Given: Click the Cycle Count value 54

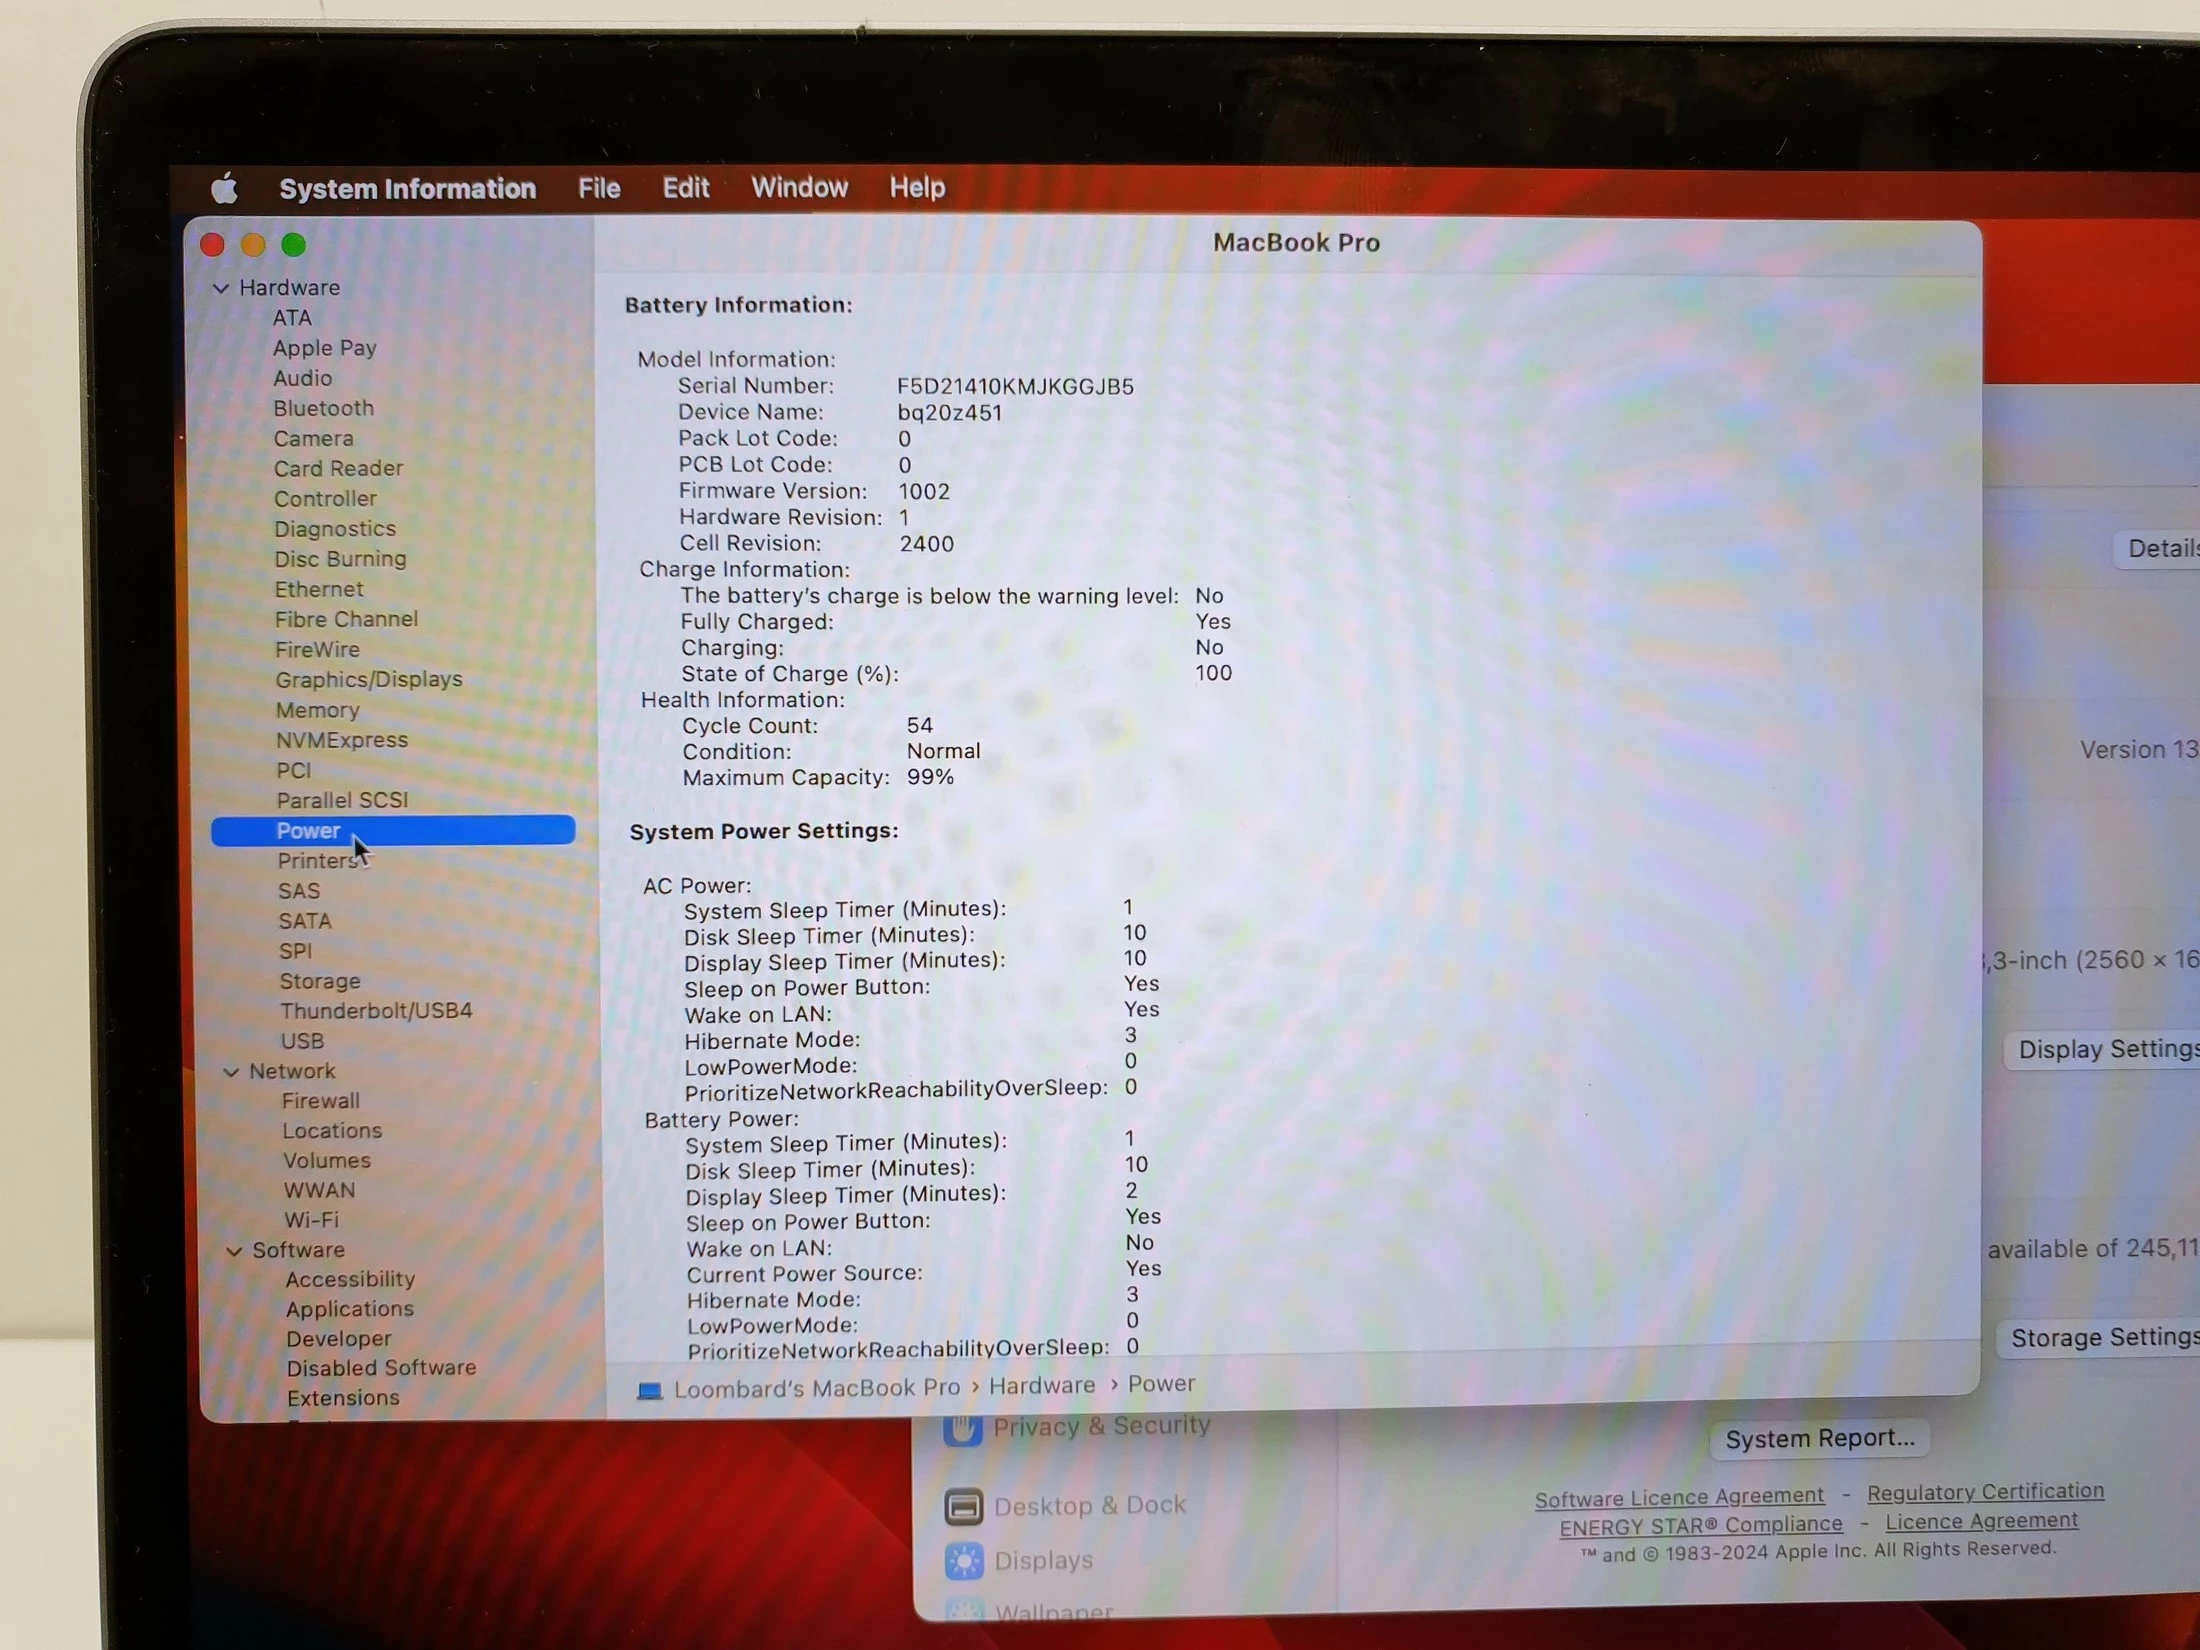Looking at the screenshot, I should coord(919,726).
